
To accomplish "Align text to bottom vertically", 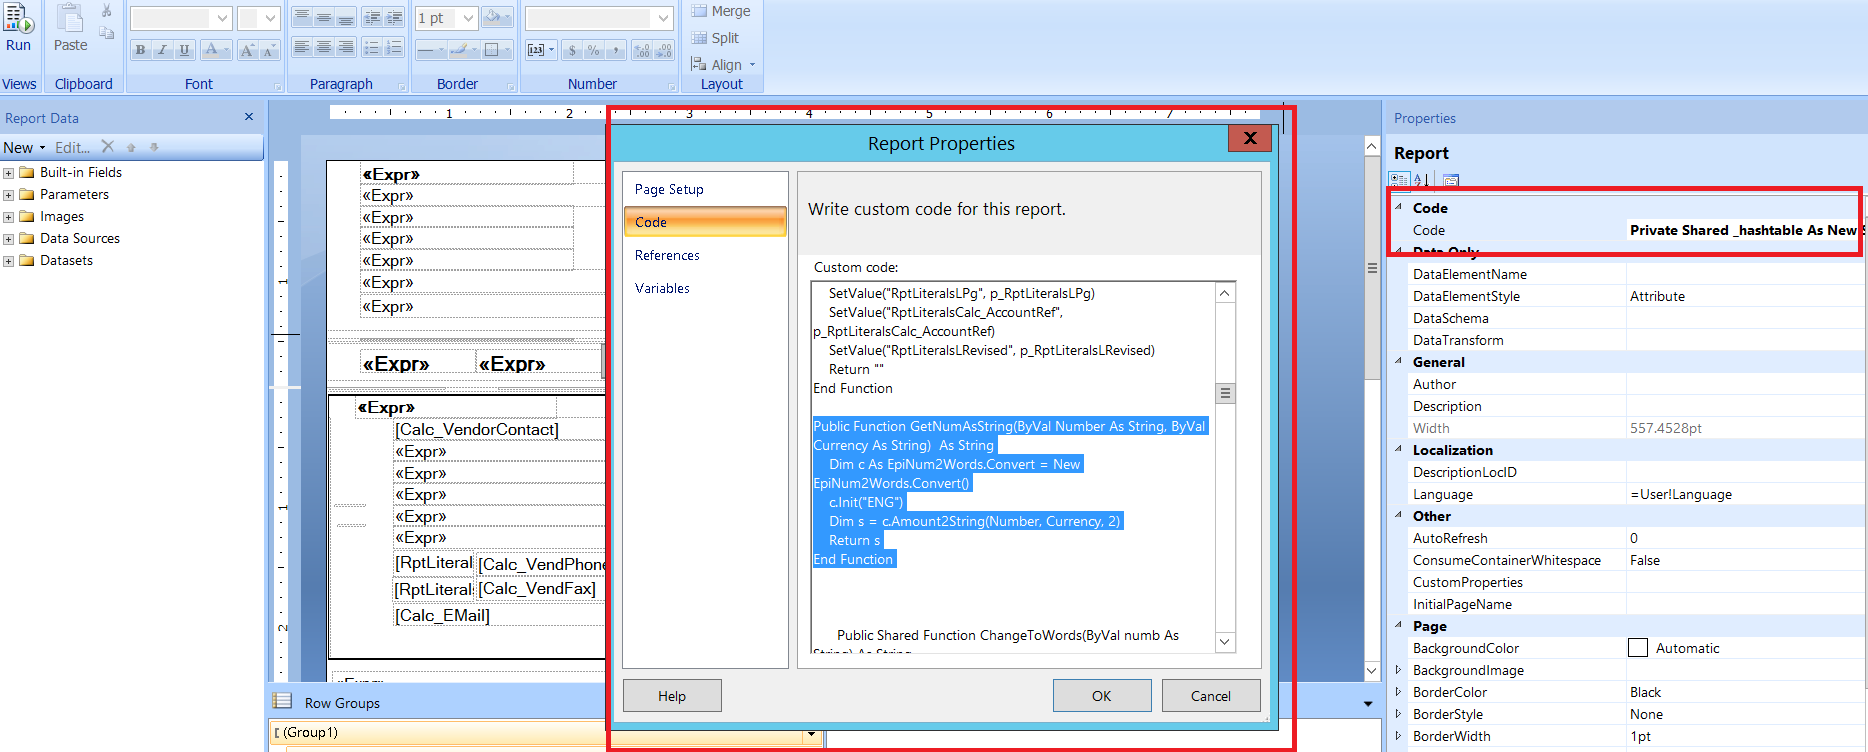I will point(346,18).
